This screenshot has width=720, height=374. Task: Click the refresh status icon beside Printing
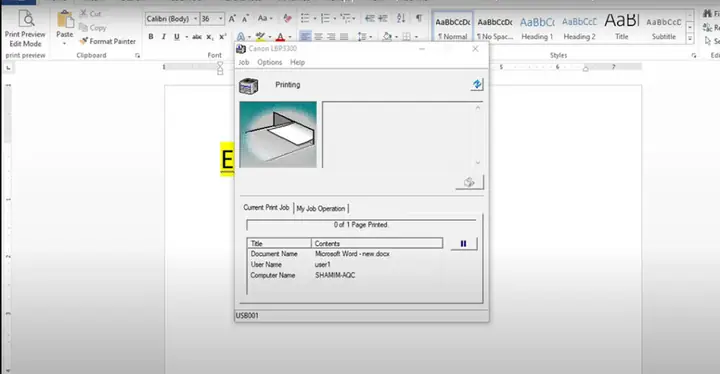coord(477,85)
